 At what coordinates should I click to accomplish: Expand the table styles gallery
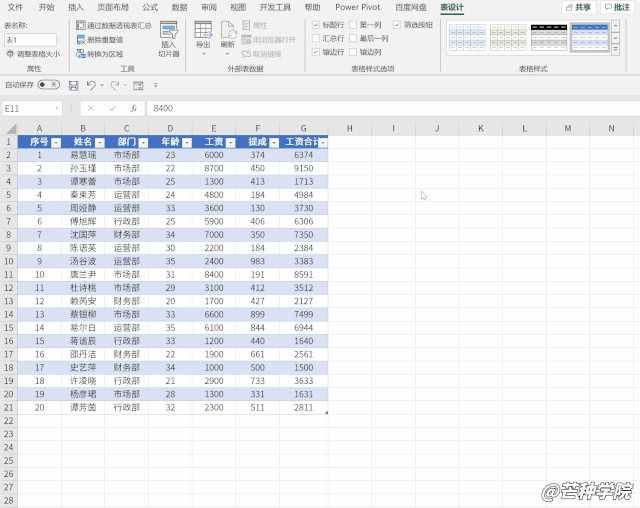click(615, 50)
